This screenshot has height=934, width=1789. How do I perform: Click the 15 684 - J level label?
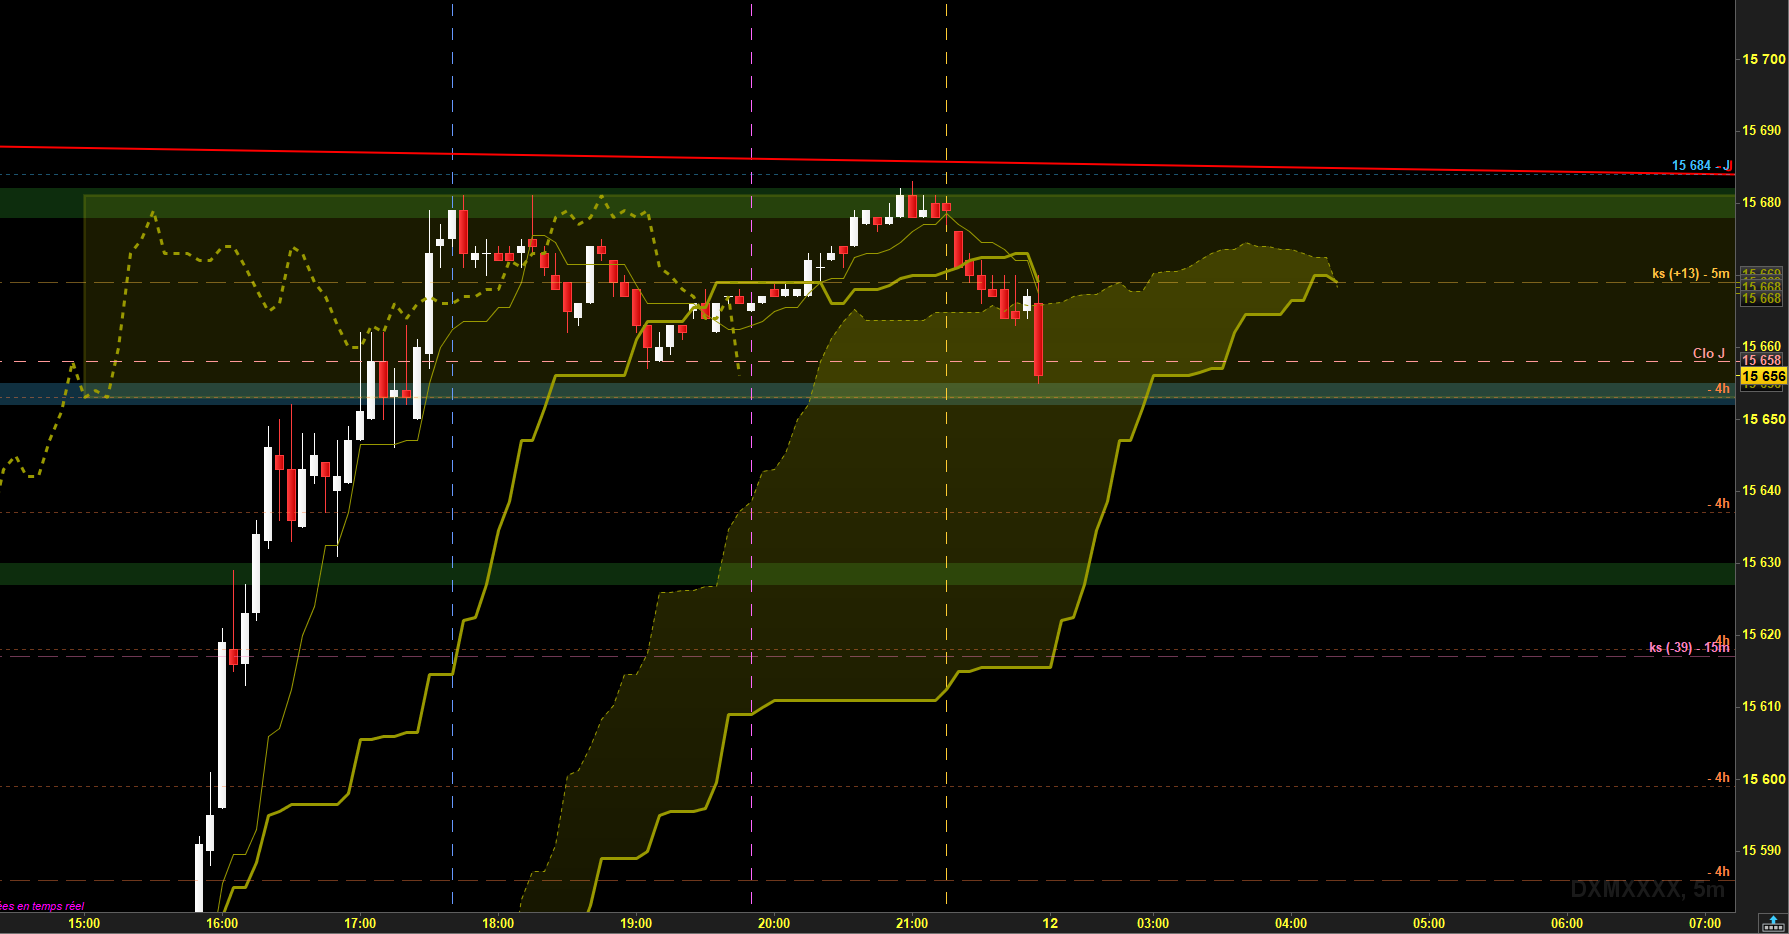(1701, 165)
